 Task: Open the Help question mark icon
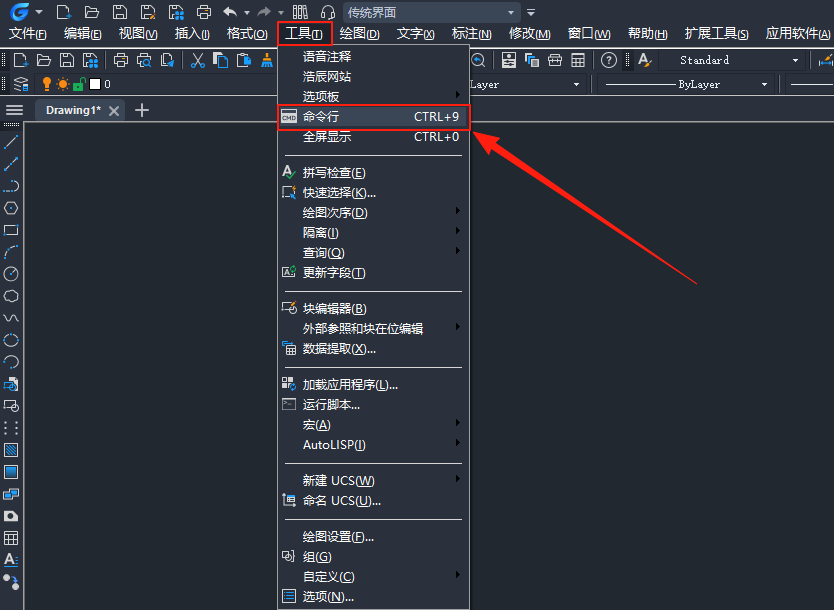[608, 60]
